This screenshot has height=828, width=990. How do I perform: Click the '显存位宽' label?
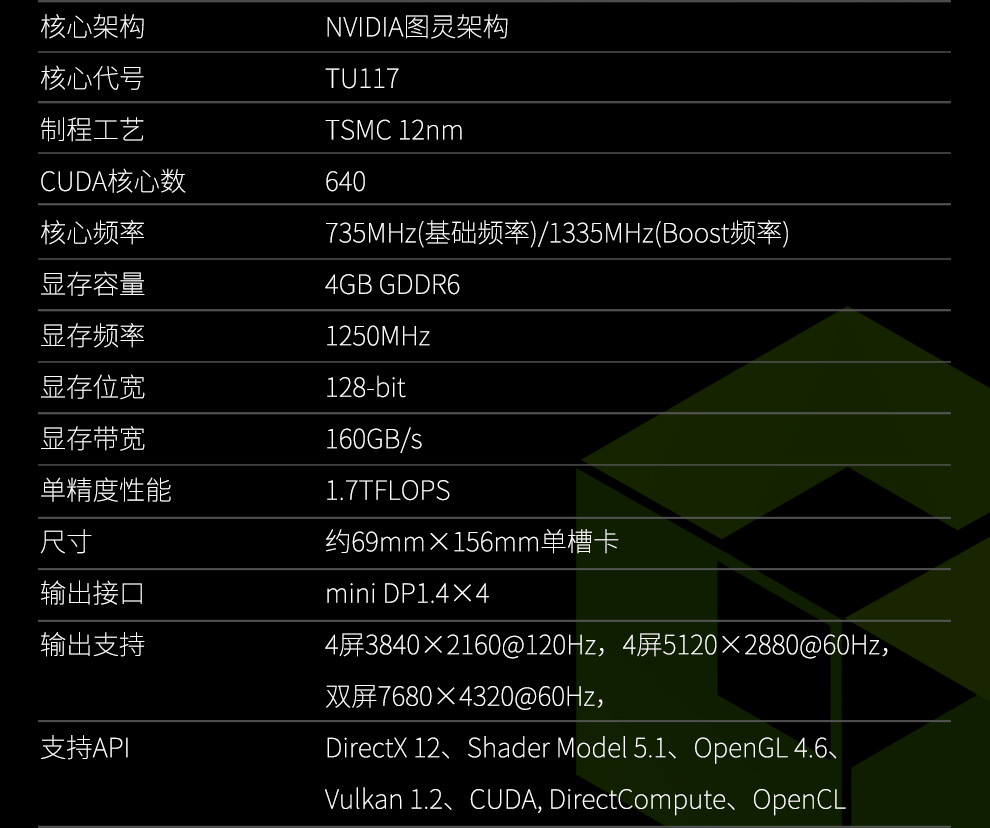[x=93, y=388]
